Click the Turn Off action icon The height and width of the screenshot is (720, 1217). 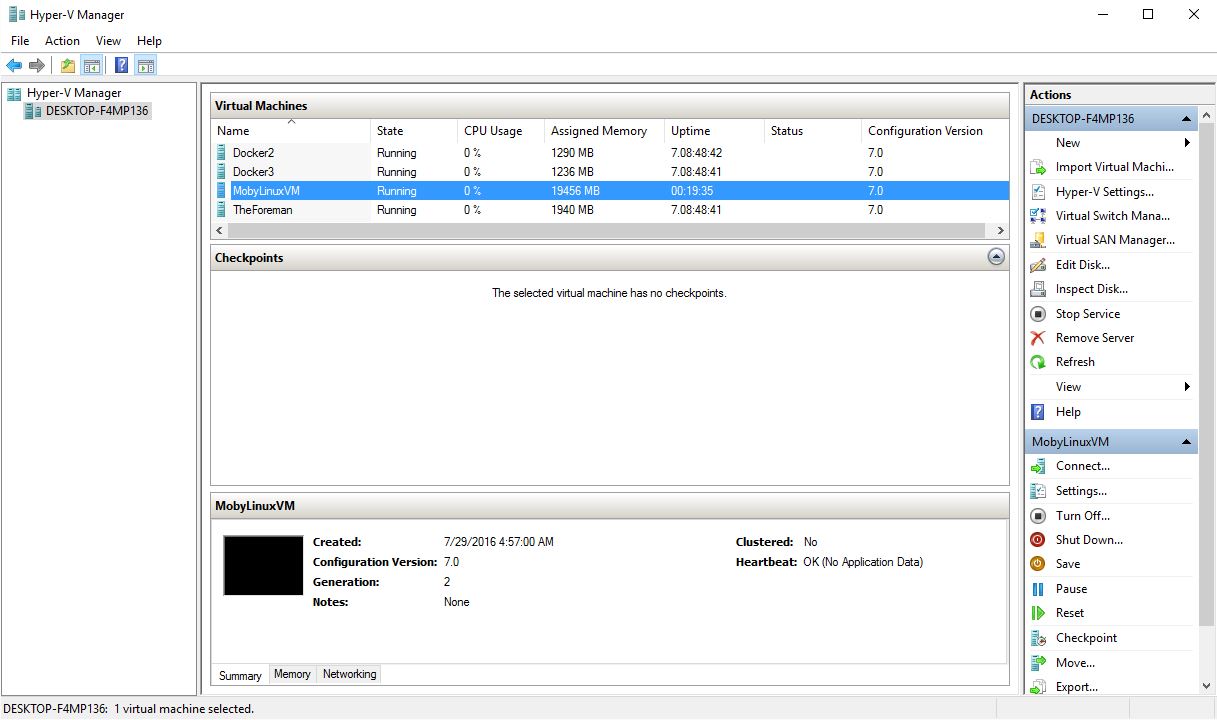coord(1038,516)
